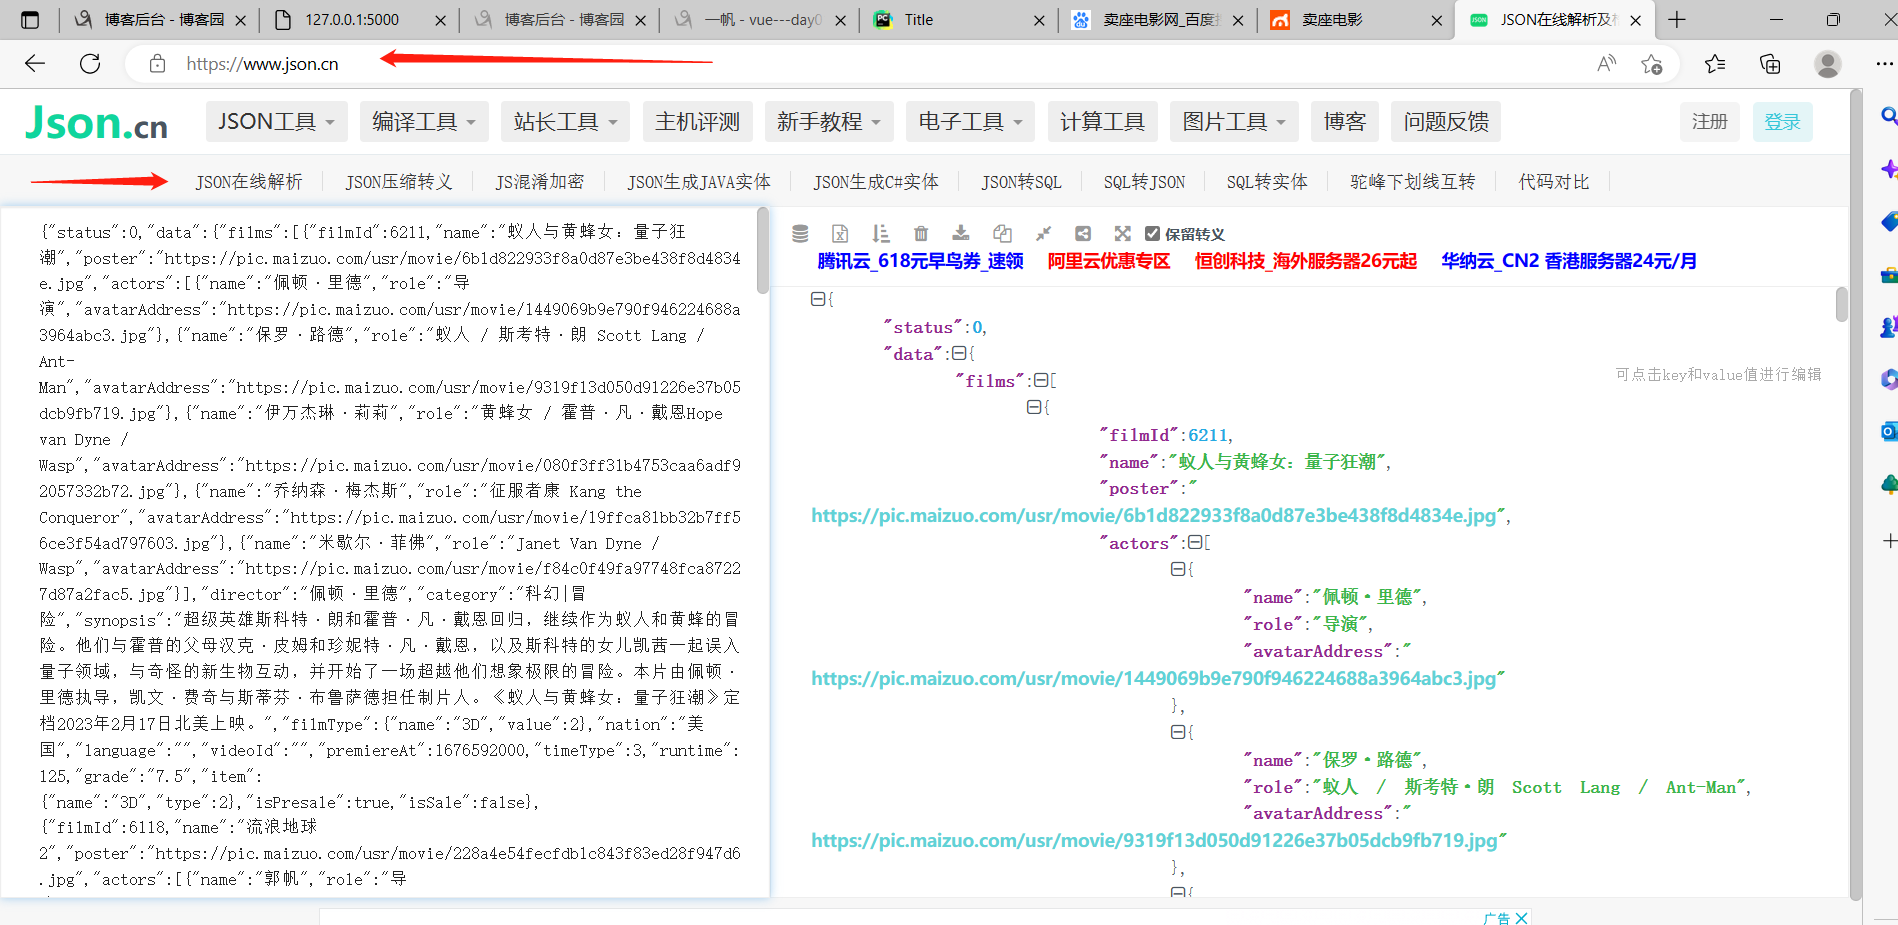The height and width of the screenshot is (925, 1898).
Task: Go back with the browser back arrow
Action: tap(35, 64)
